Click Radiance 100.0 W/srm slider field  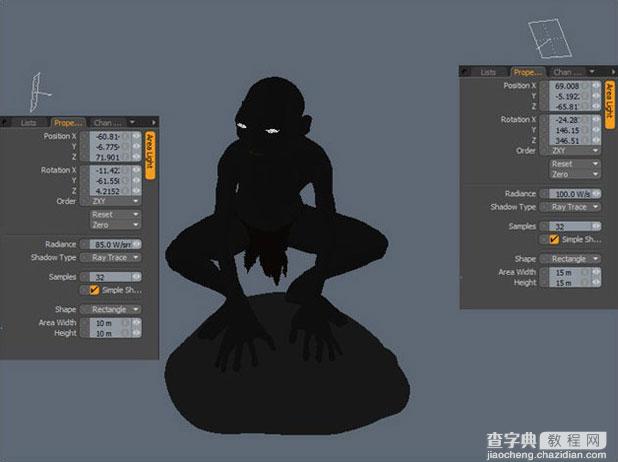point(571,194)
